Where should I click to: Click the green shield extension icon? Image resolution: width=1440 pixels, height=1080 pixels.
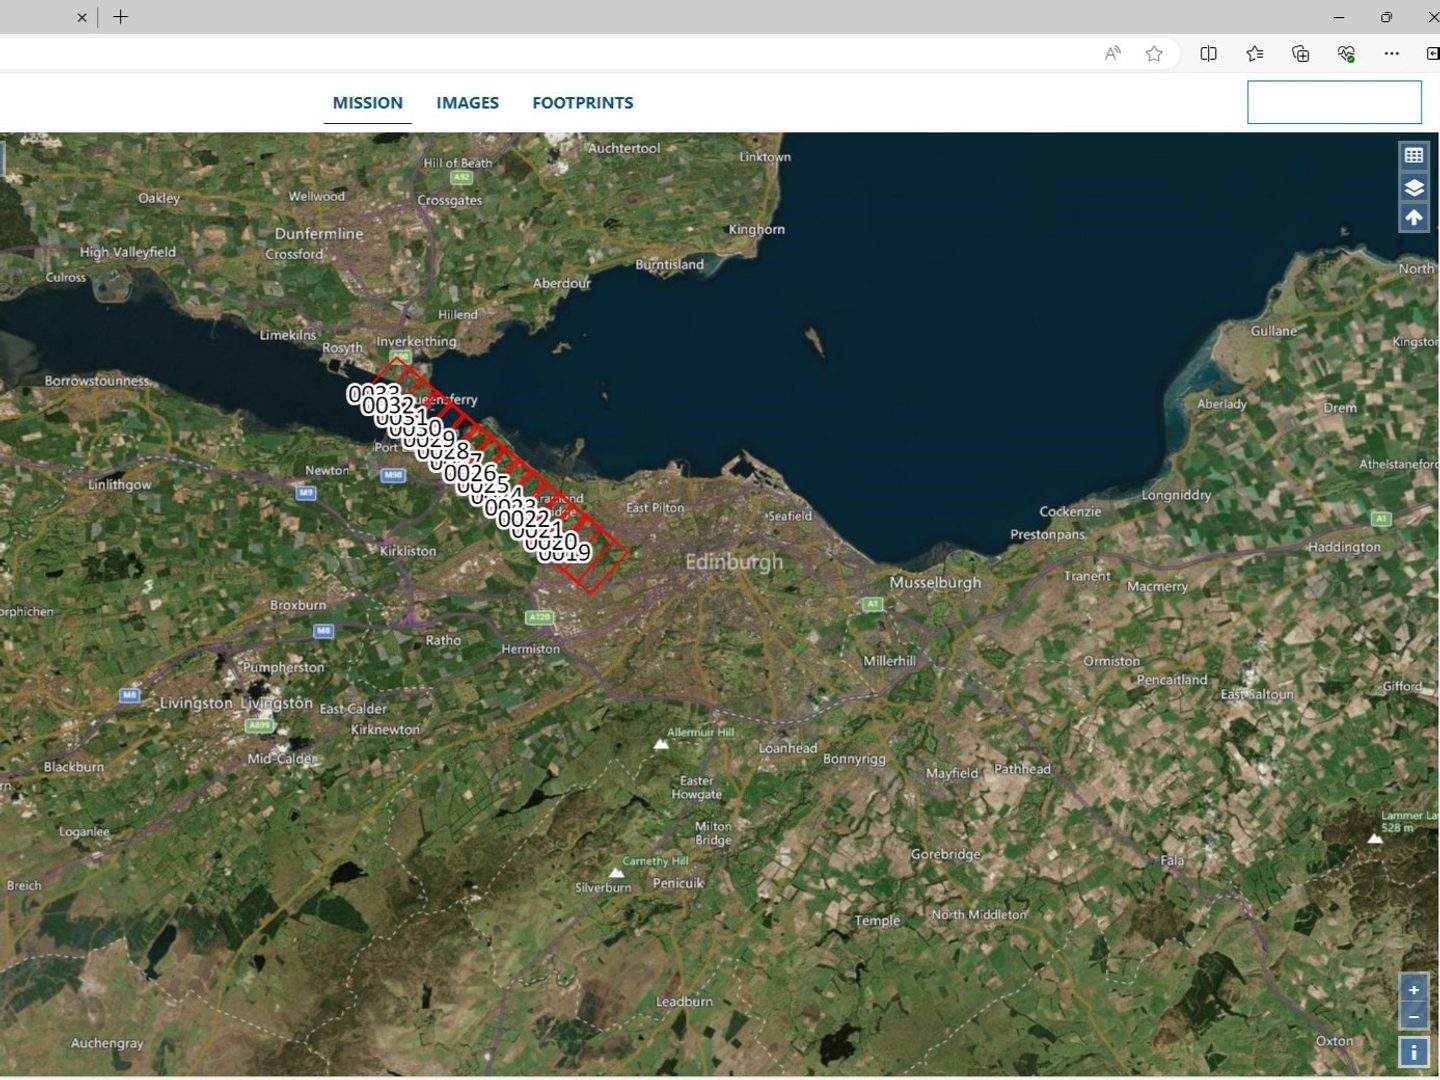[x=1345, y=53]
